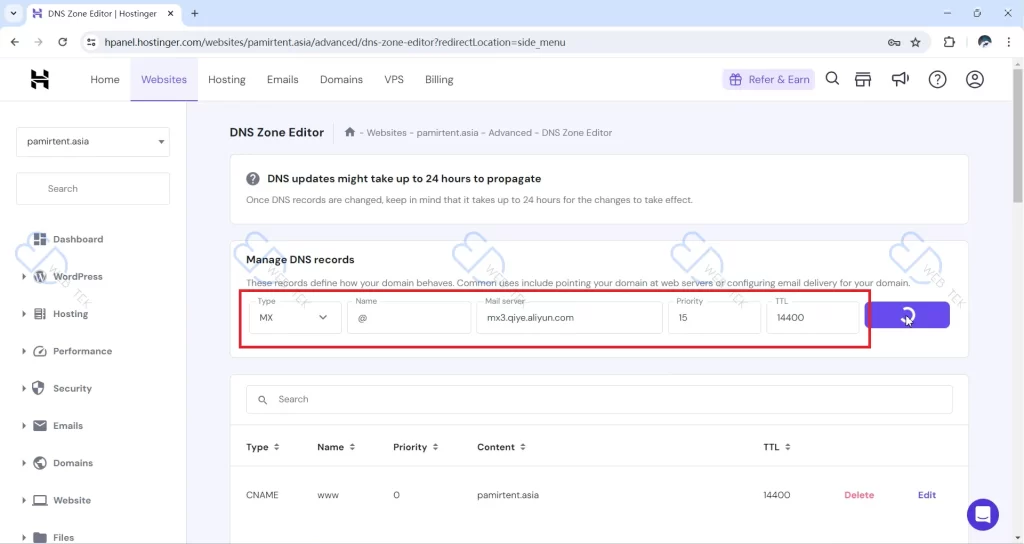Open the user profile account icon
The image size is (1024, 544).
975,80
